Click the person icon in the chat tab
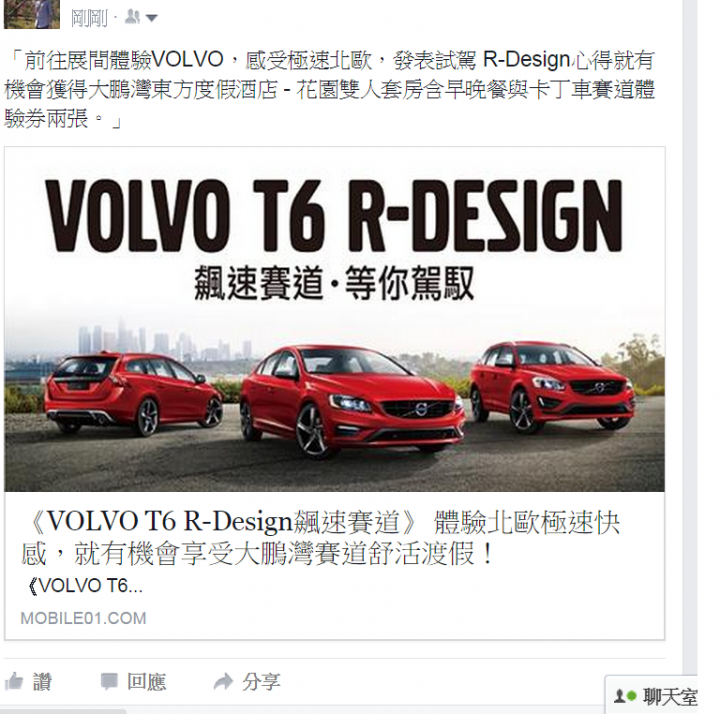The height and width of the screenshot is (714, 720). click(x=619, y=697)
